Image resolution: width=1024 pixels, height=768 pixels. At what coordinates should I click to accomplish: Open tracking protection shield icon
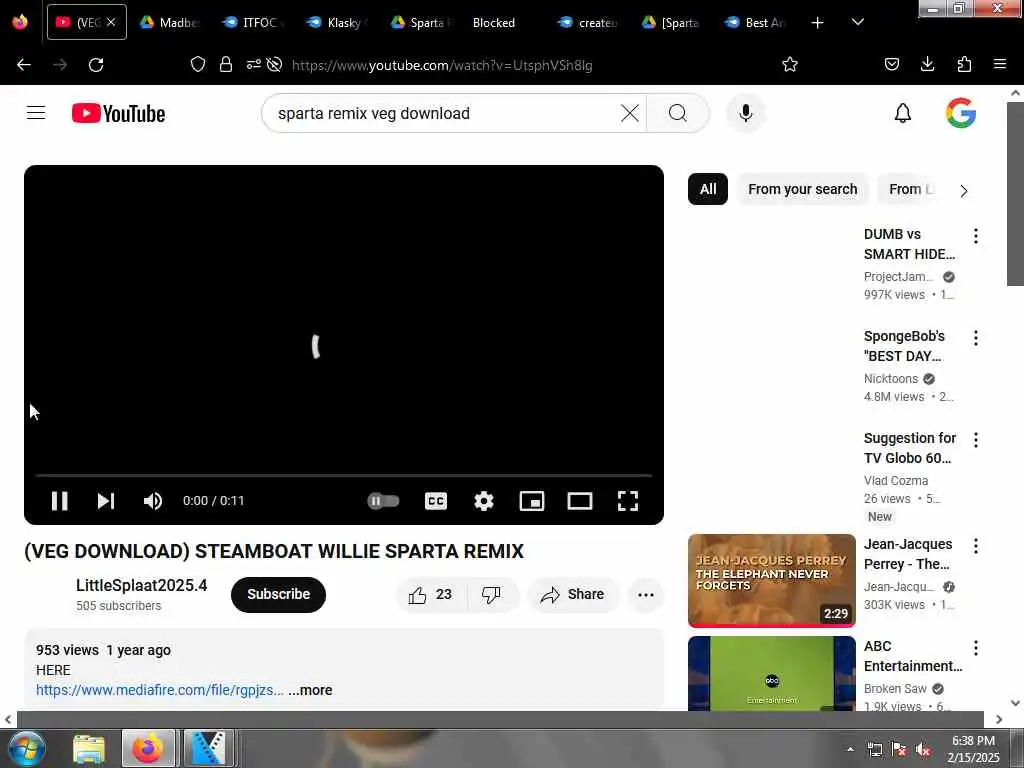click(198, 64)
